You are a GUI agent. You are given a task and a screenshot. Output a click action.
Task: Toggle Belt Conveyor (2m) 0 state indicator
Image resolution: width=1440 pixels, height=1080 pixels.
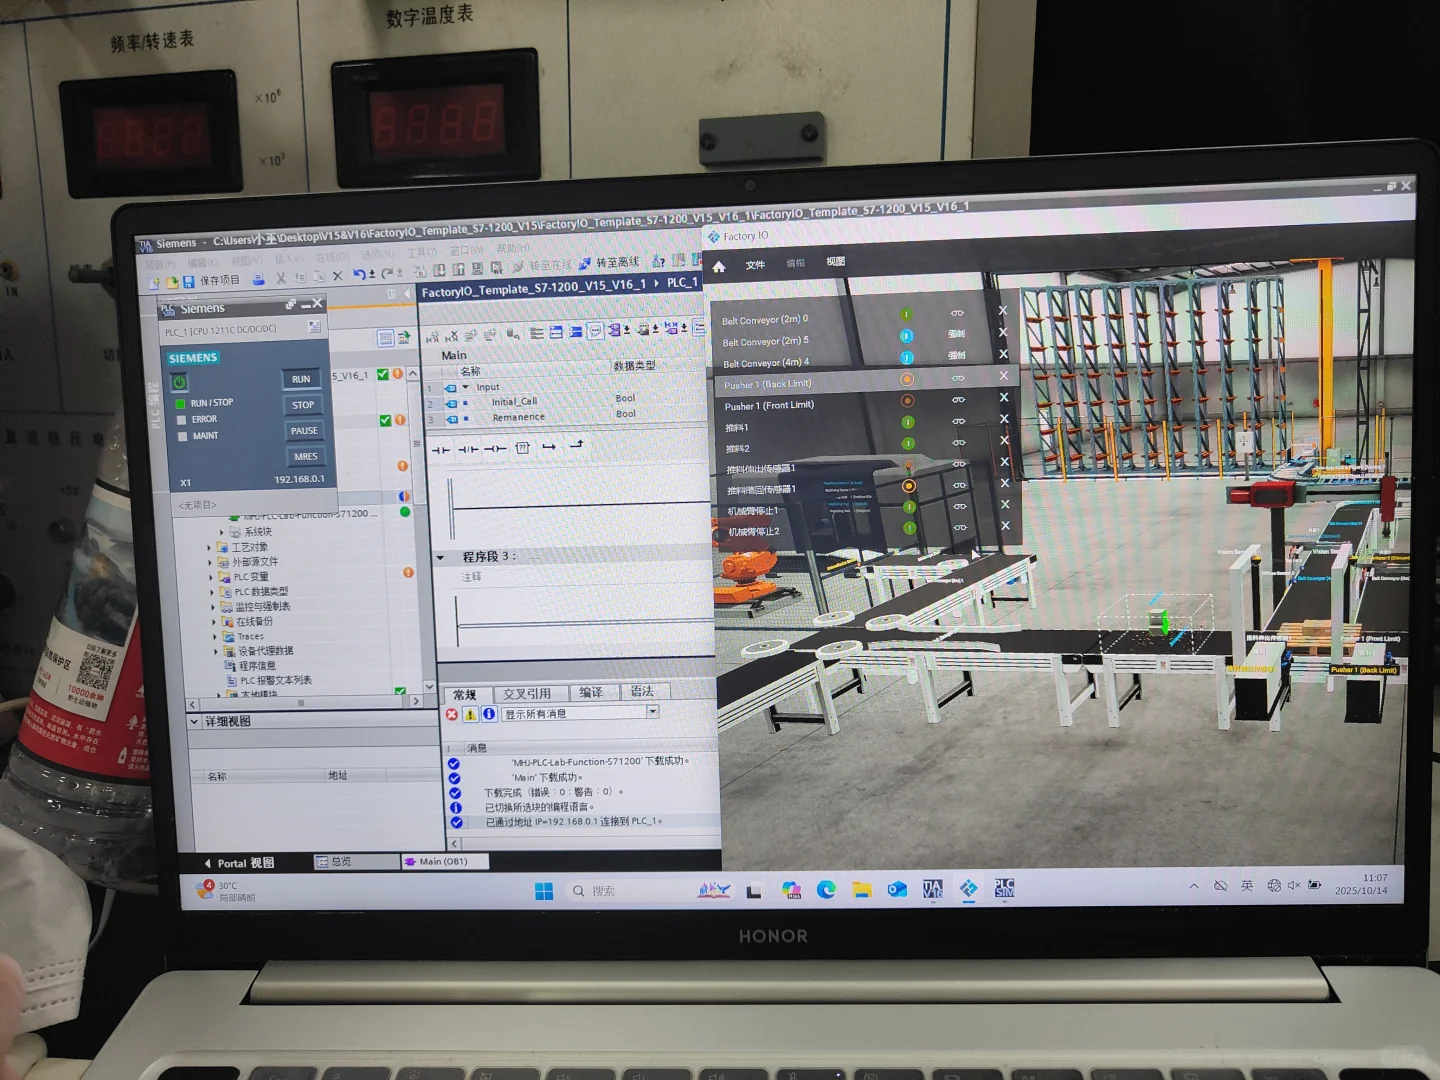[x=906, y=314]
